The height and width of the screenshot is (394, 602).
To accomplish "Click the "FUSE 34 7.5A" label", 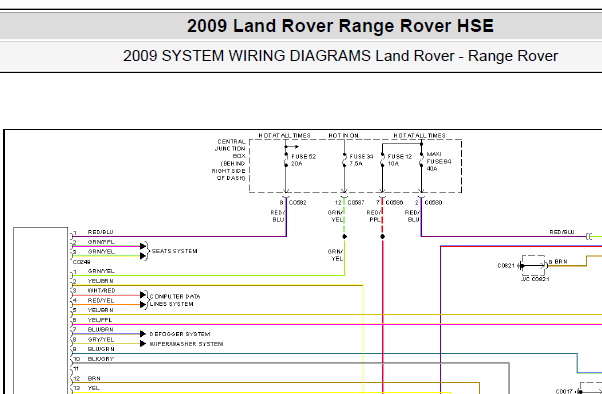I will coord(361,160).
